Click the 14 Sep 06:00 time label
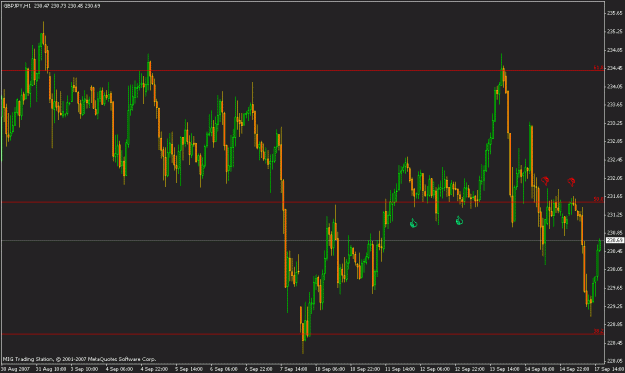Screen dimensions: 625x373 coord(539,369)
